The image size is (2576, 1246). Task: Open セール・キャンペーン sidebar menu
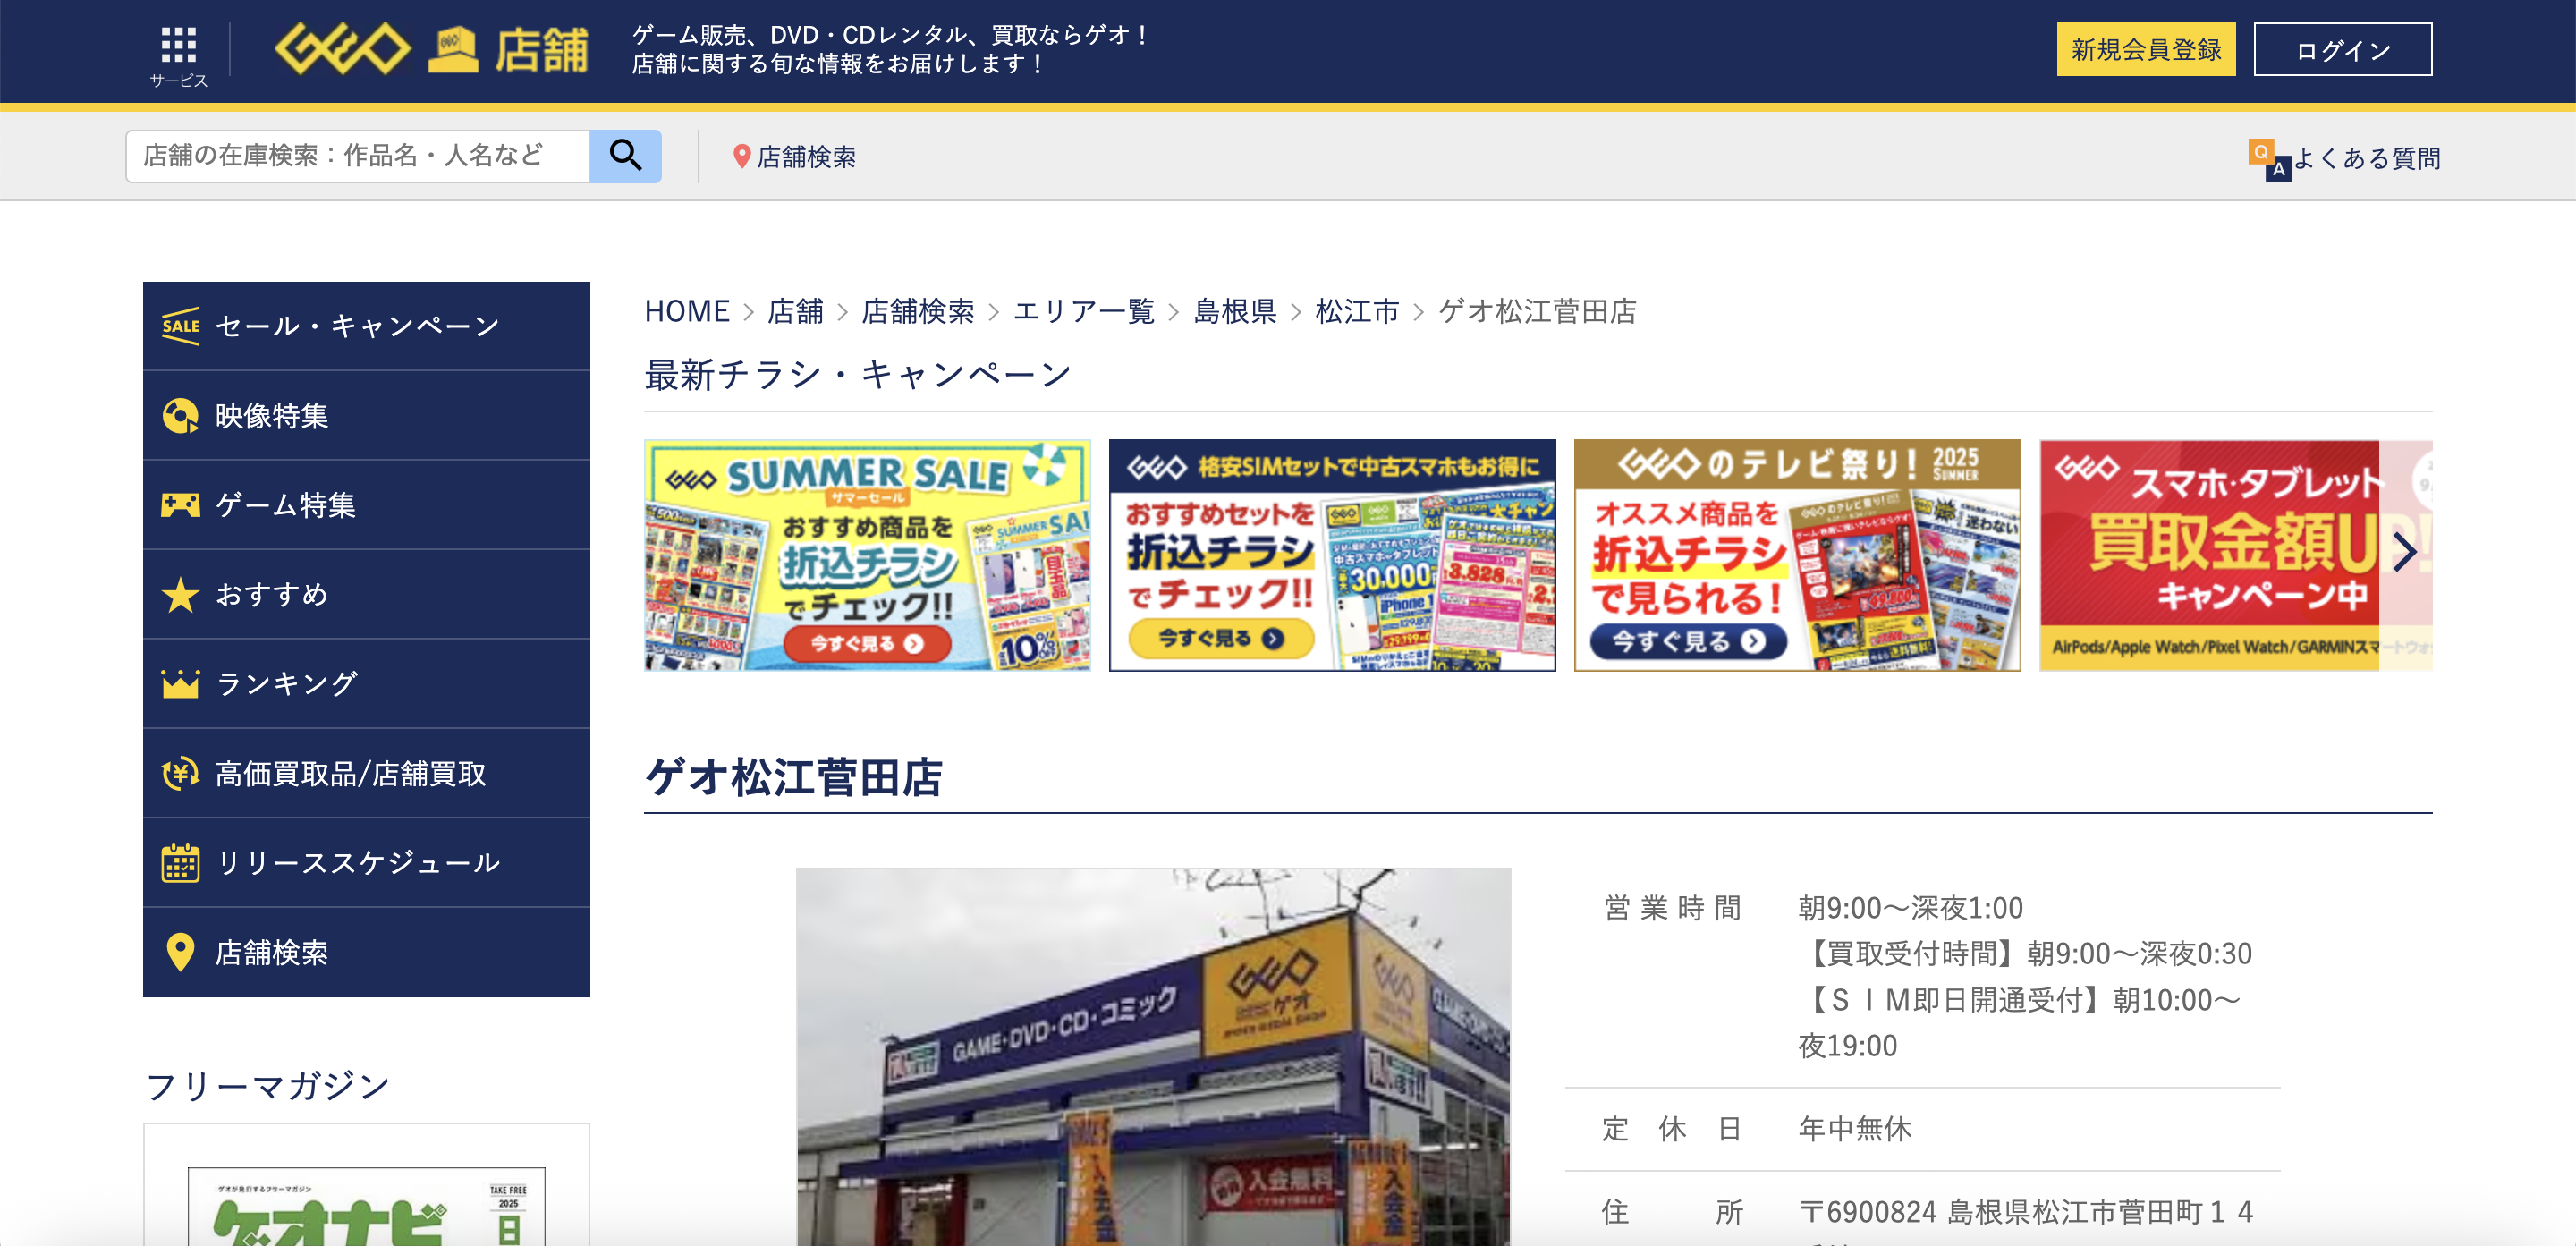click(x=366, y=326)
